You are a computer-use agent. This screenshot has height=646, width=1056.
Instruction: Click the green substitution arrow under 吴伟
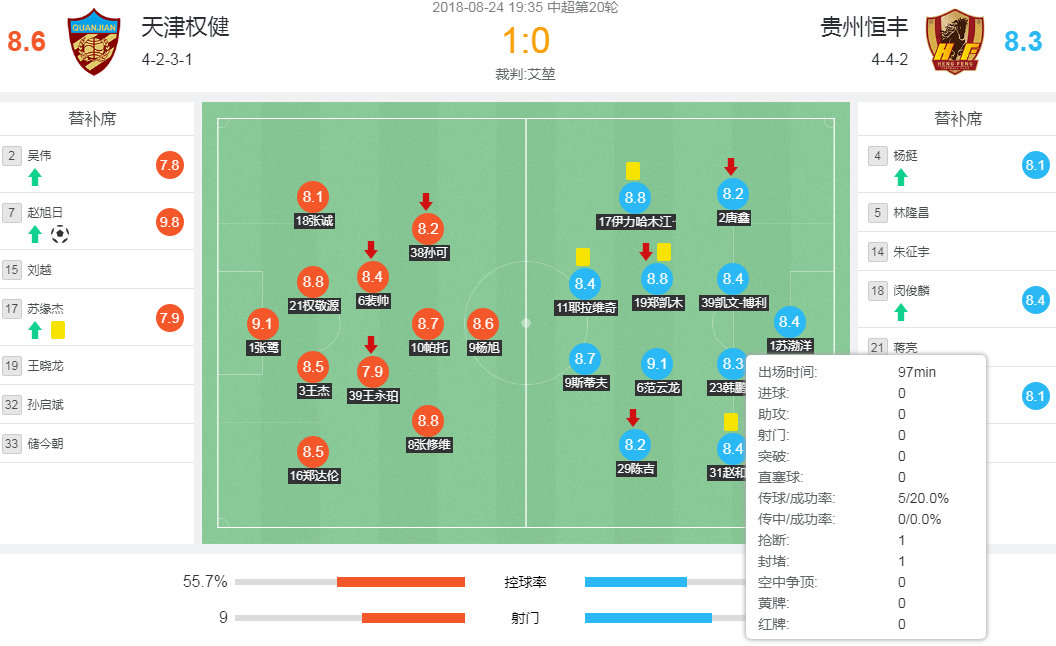[x=35, y=177]
